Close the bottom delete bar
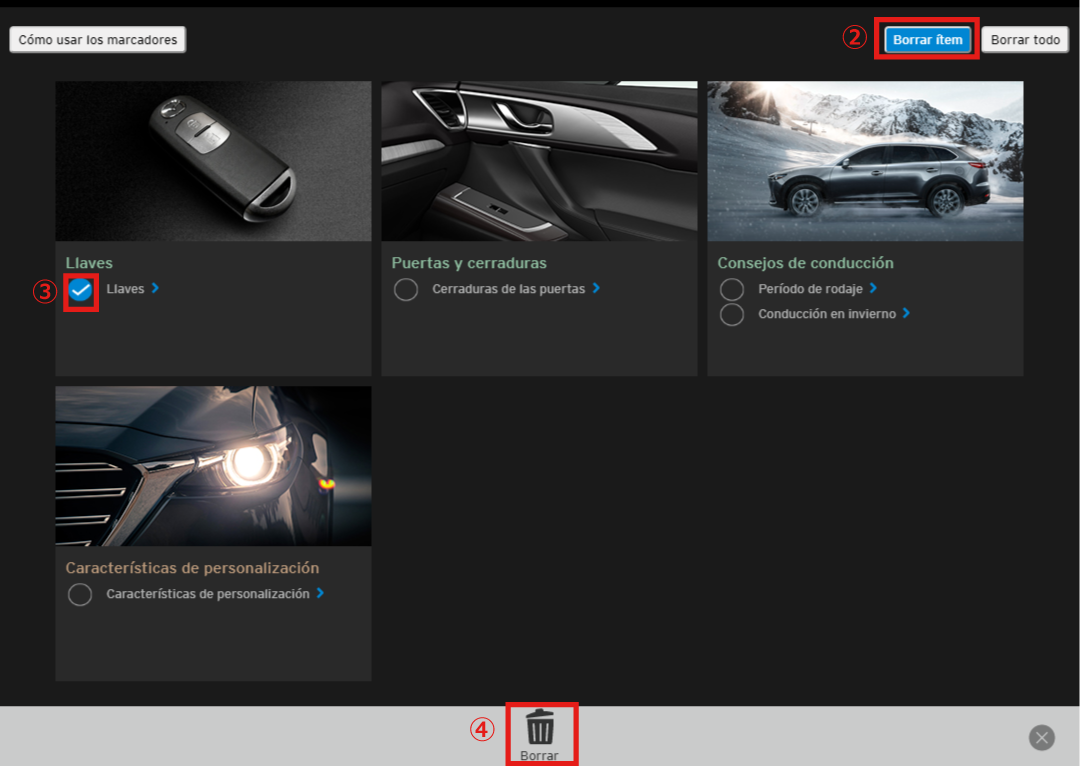The image size is (1080, 766). click(1041, 738)
